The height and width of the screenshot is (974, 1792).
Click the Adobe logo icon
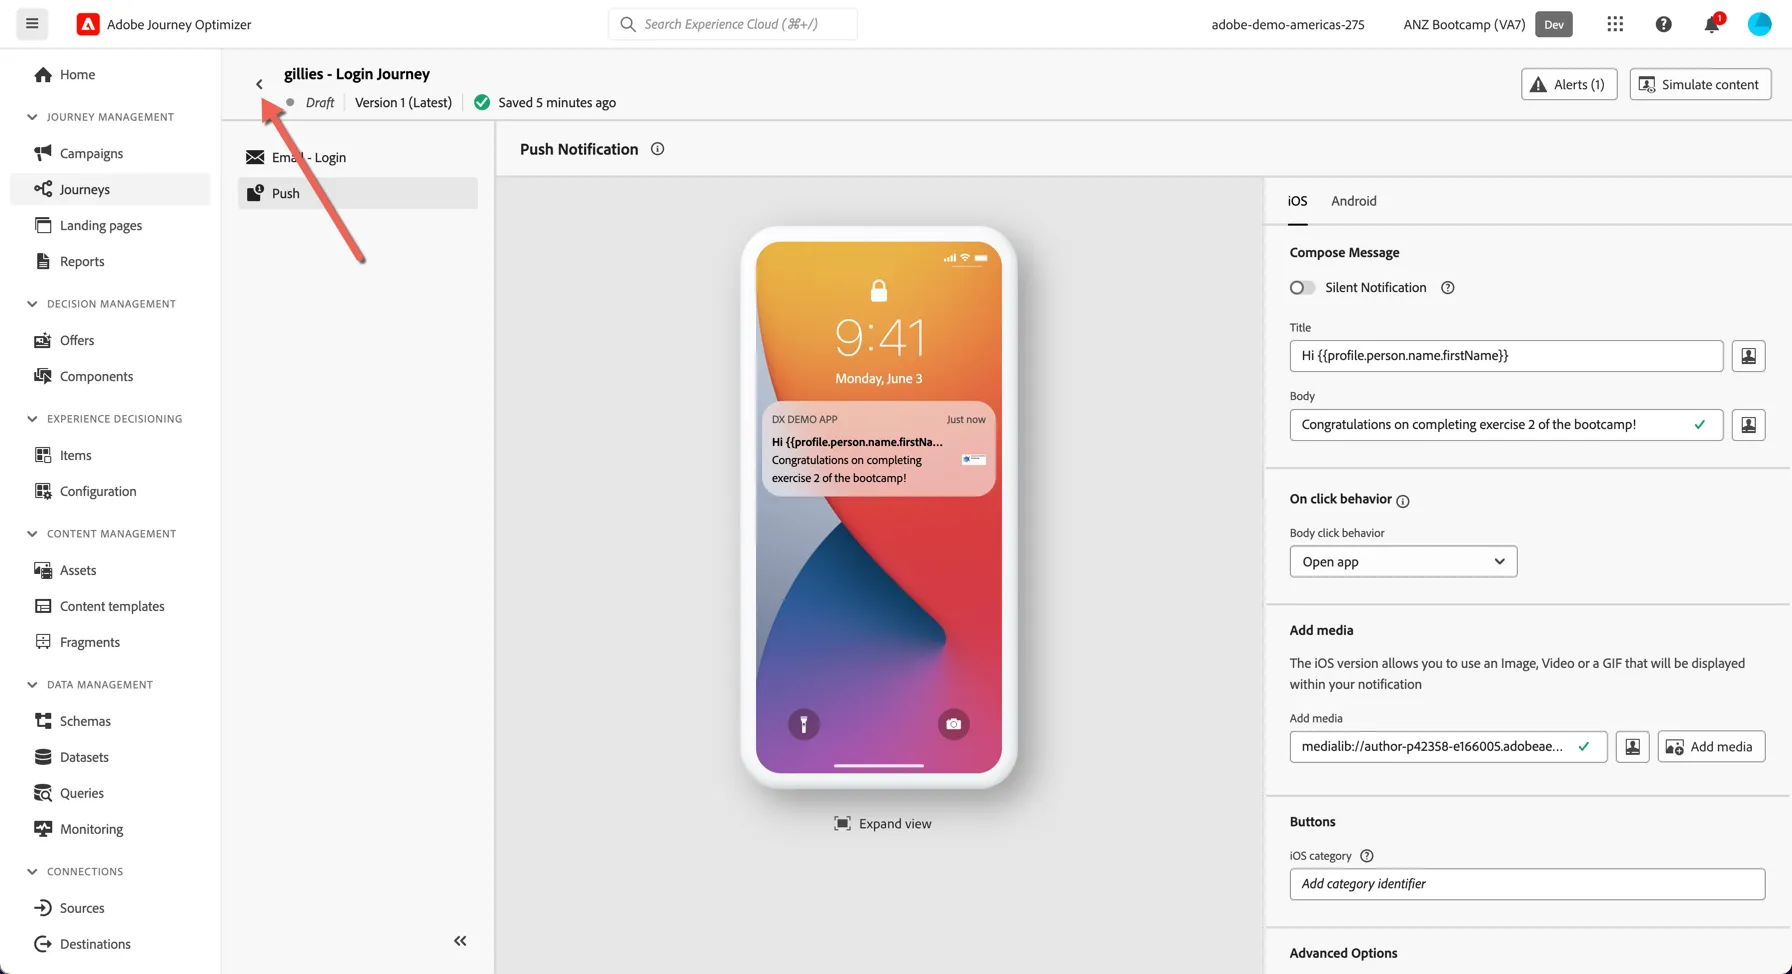click(x=88, y=24)
